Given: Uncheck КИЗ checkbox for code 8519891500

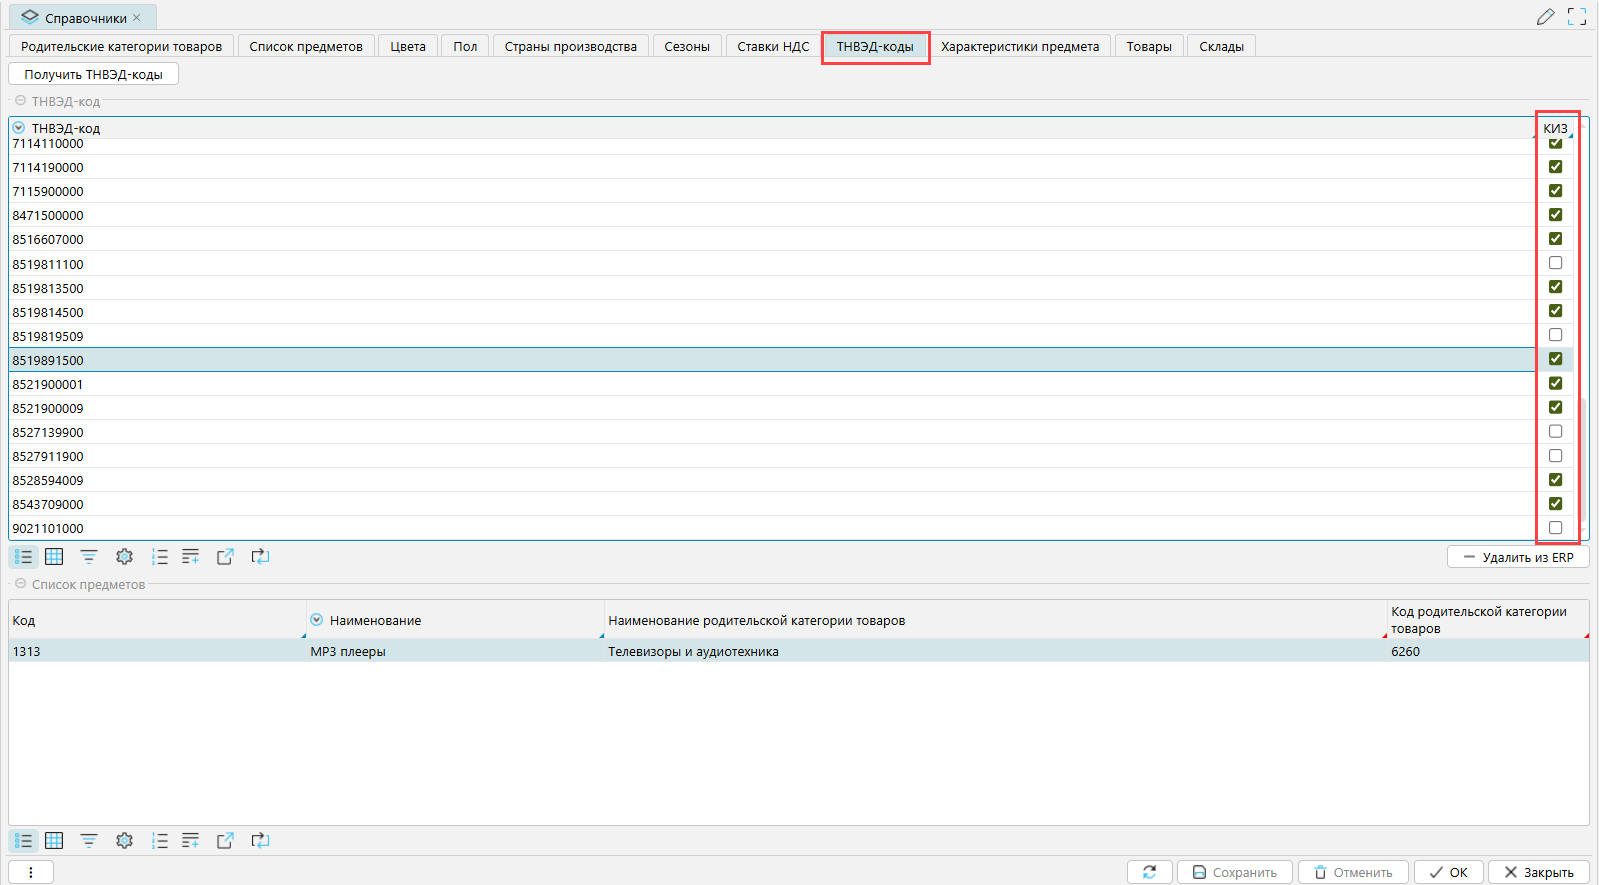Looking at the screenshot, I should pyautogui.click(x=1555, y=359).
